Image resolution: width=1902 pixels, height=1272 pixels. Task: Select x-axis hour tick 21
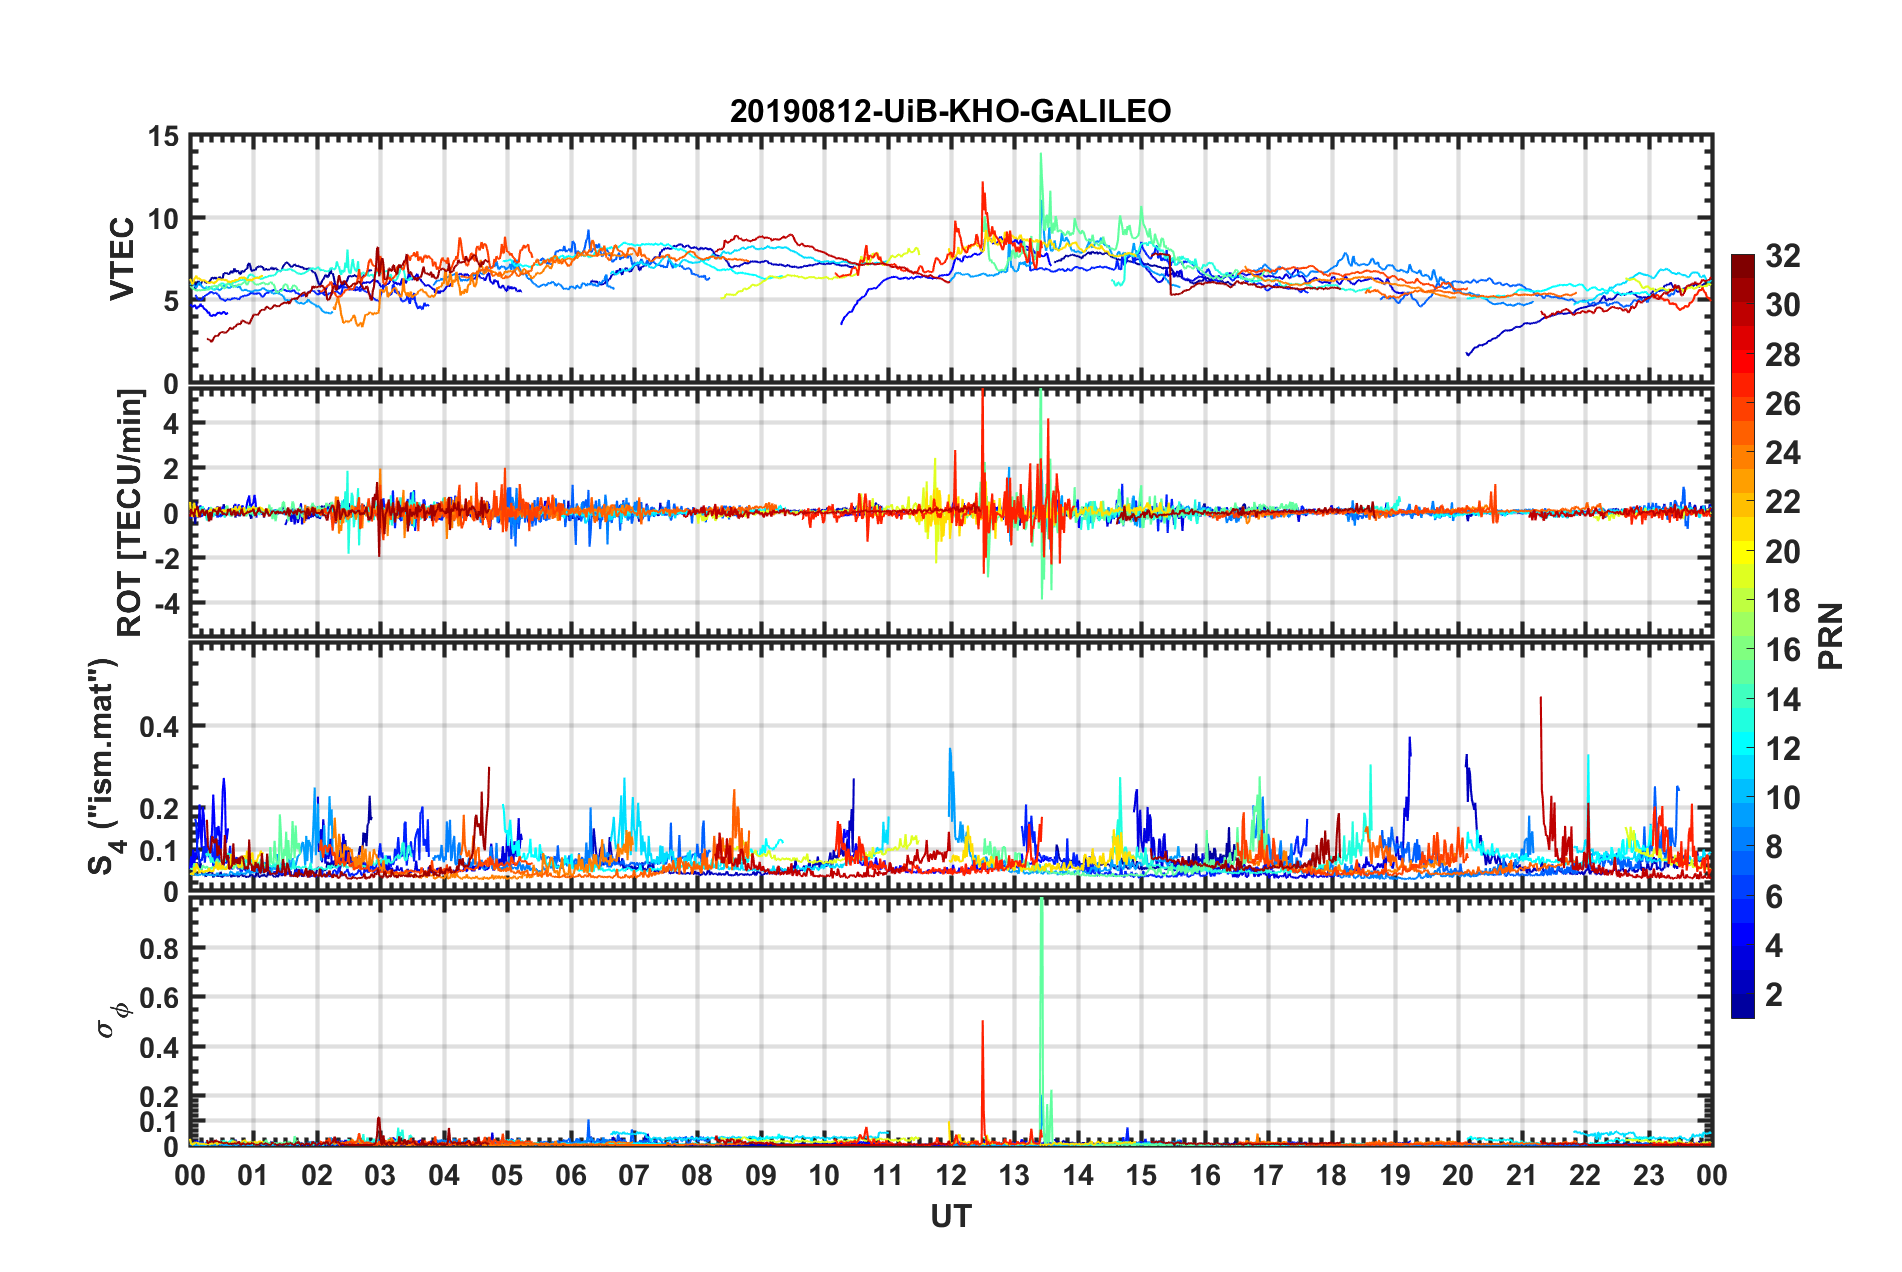click(x=1522, y=1175)
